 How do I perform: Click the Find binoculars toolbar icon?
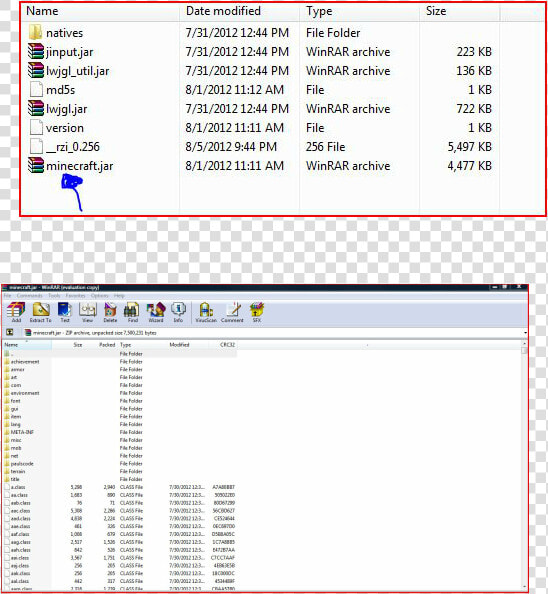point(132,310)
